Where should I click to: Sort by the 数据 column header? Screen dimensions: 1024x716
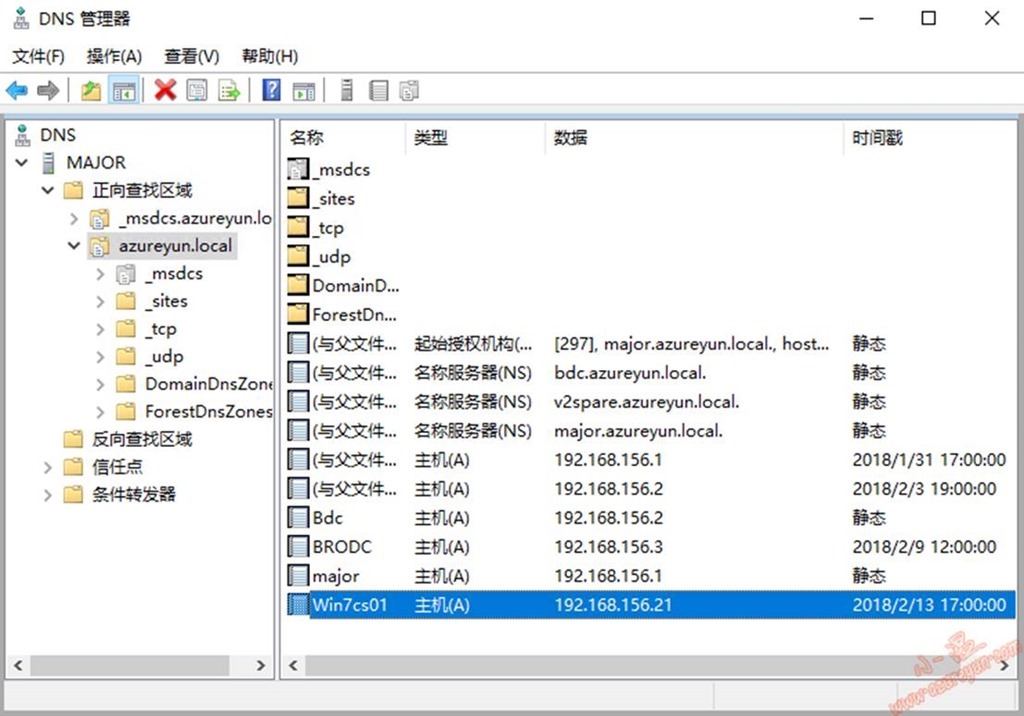click(x=694, y=138)
